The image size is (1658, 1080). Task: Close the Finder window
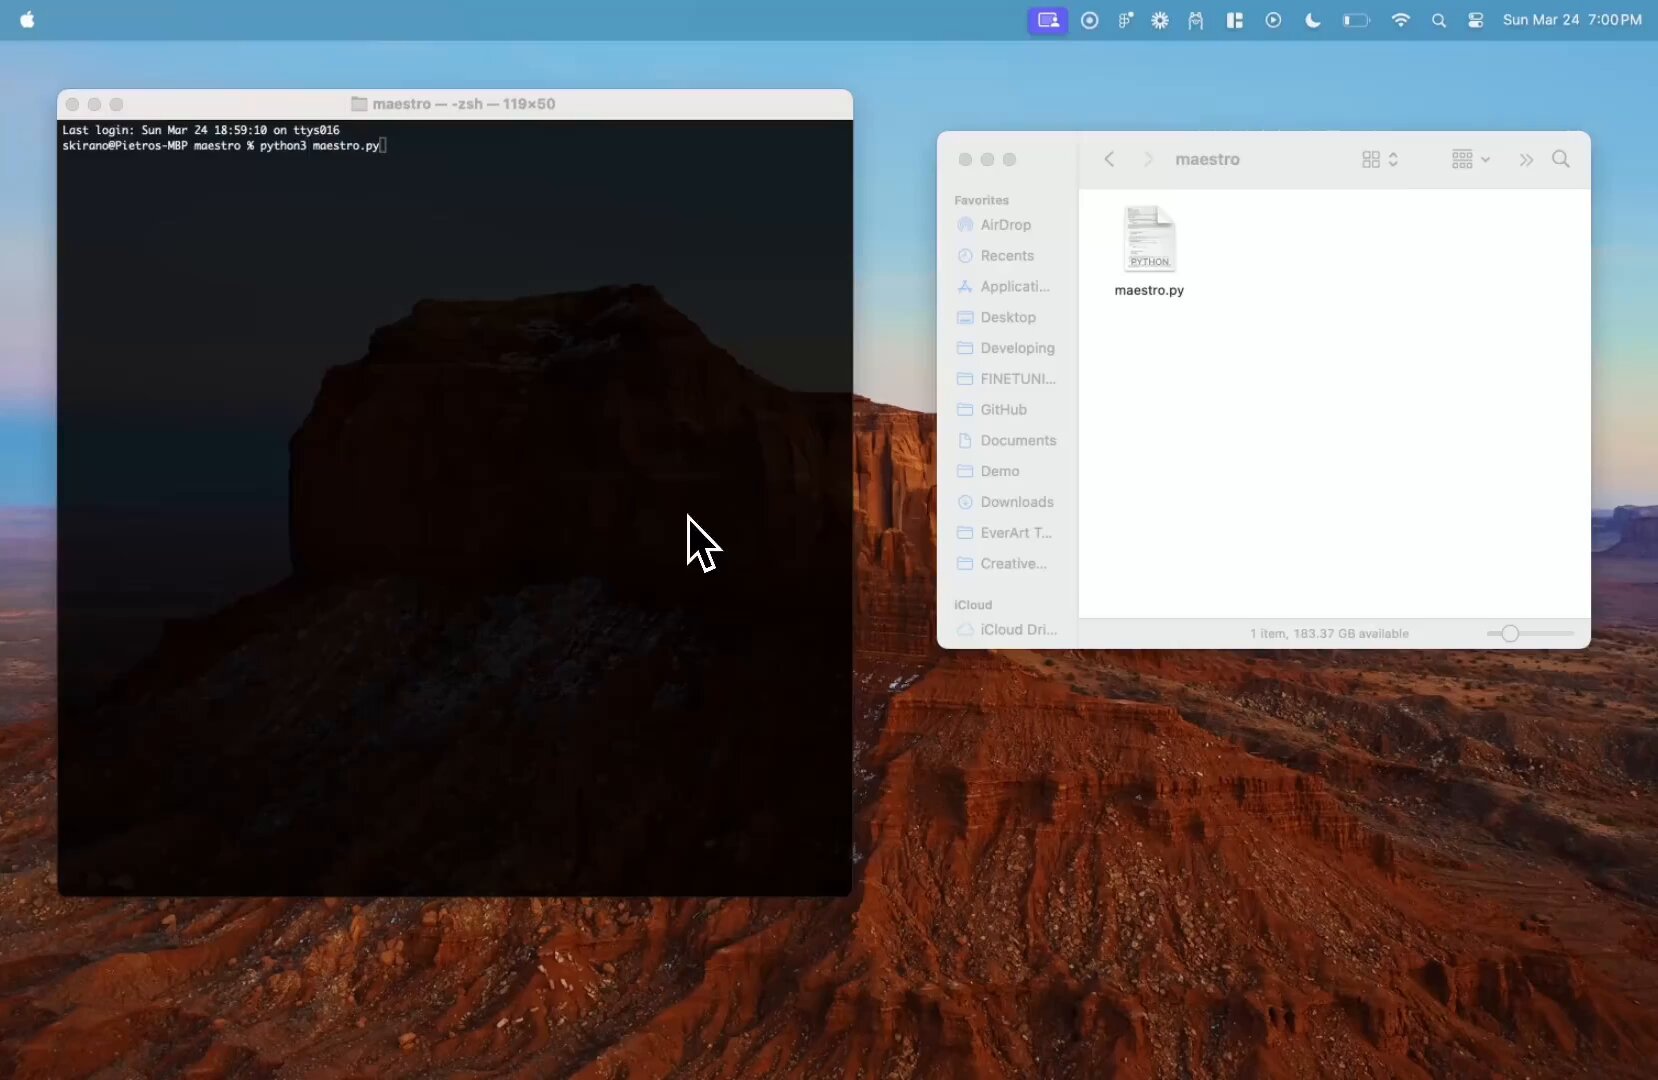pos(965,159)
